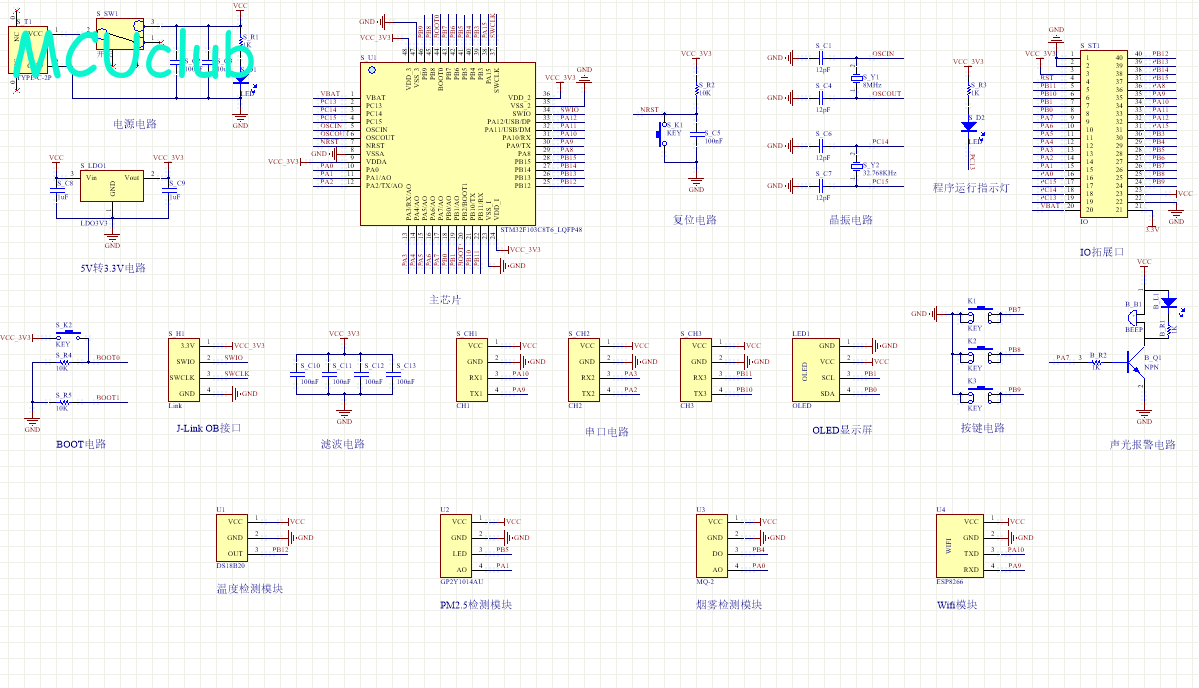Screen dimensions: 1199x688
Task: Select the STM32F103C8T6 main chip symbol
Action: pyautogui.click(x=447, y=144)
